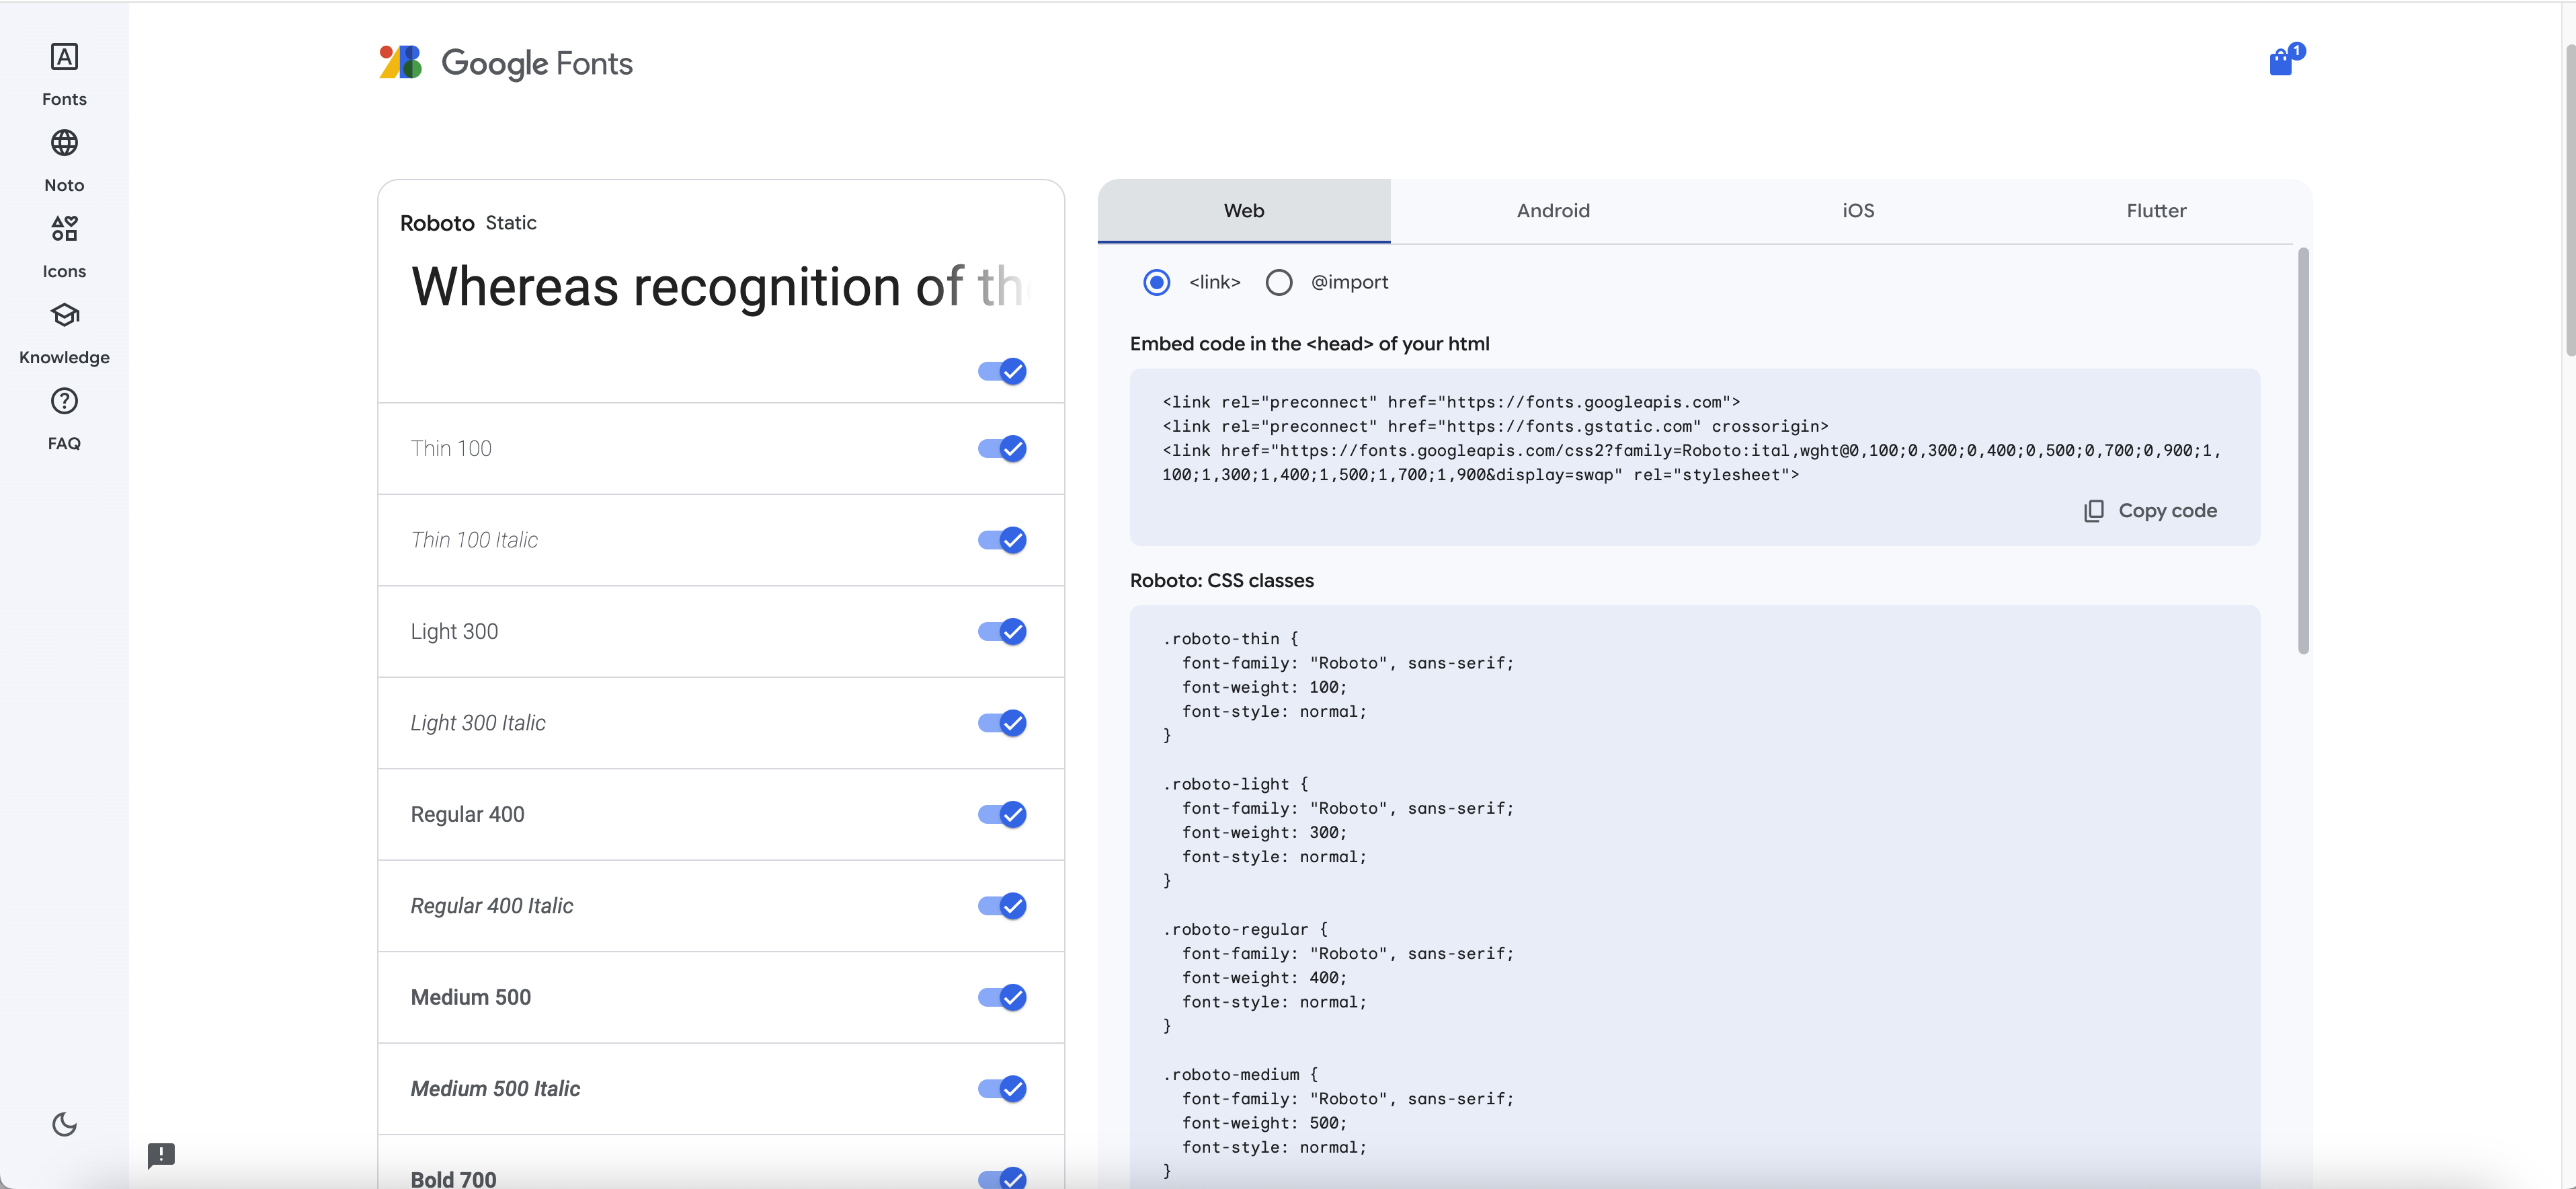The height and width of the screenshot is (1189, 2576).
Task: Switch to the Android tab
Action: (x=1553, y=211)
